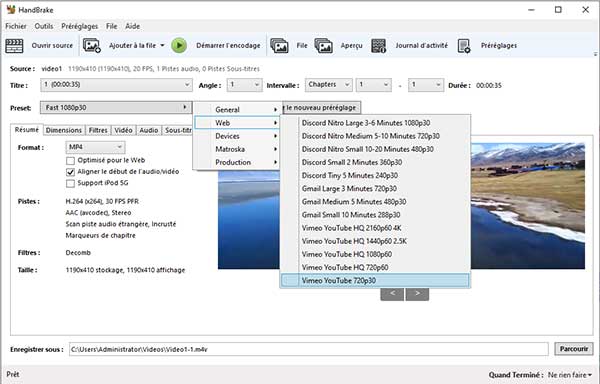Expand the General preset category
Screen dimensions: 600x384
click(237, 110)
